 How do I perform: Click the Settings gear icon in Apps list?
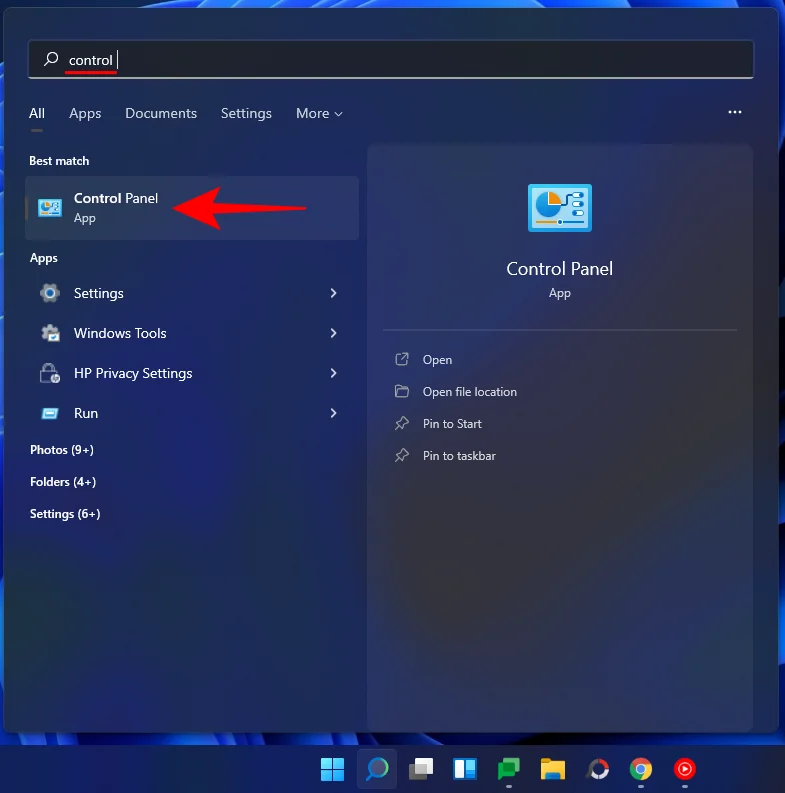(50, 293)
